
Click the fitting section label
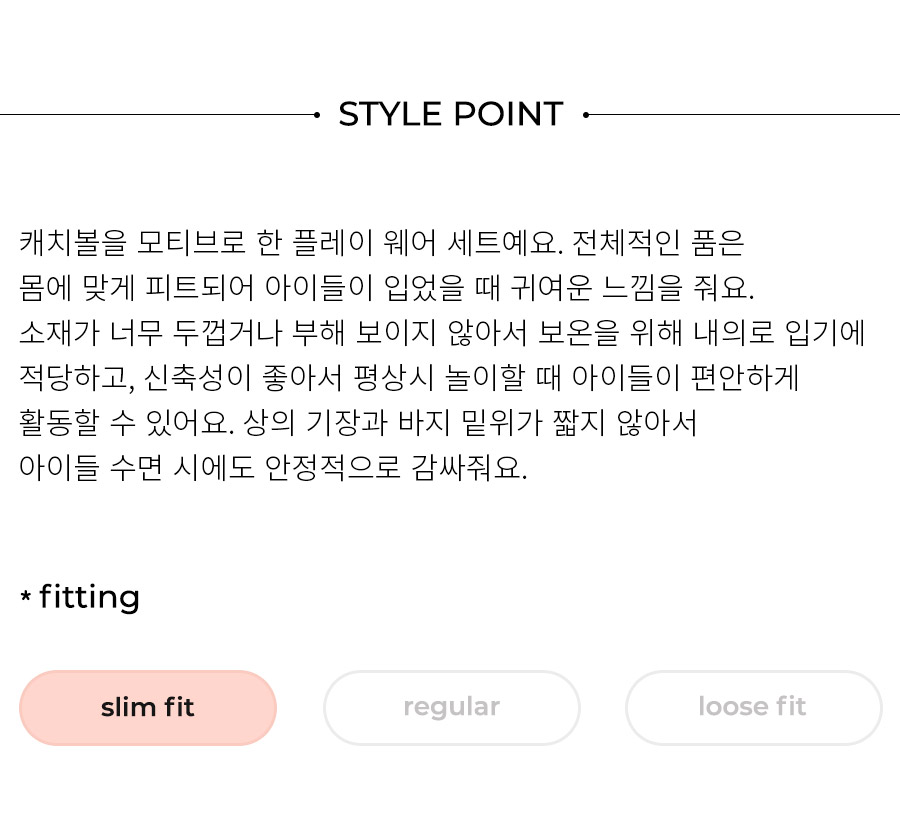coord(90,597)
